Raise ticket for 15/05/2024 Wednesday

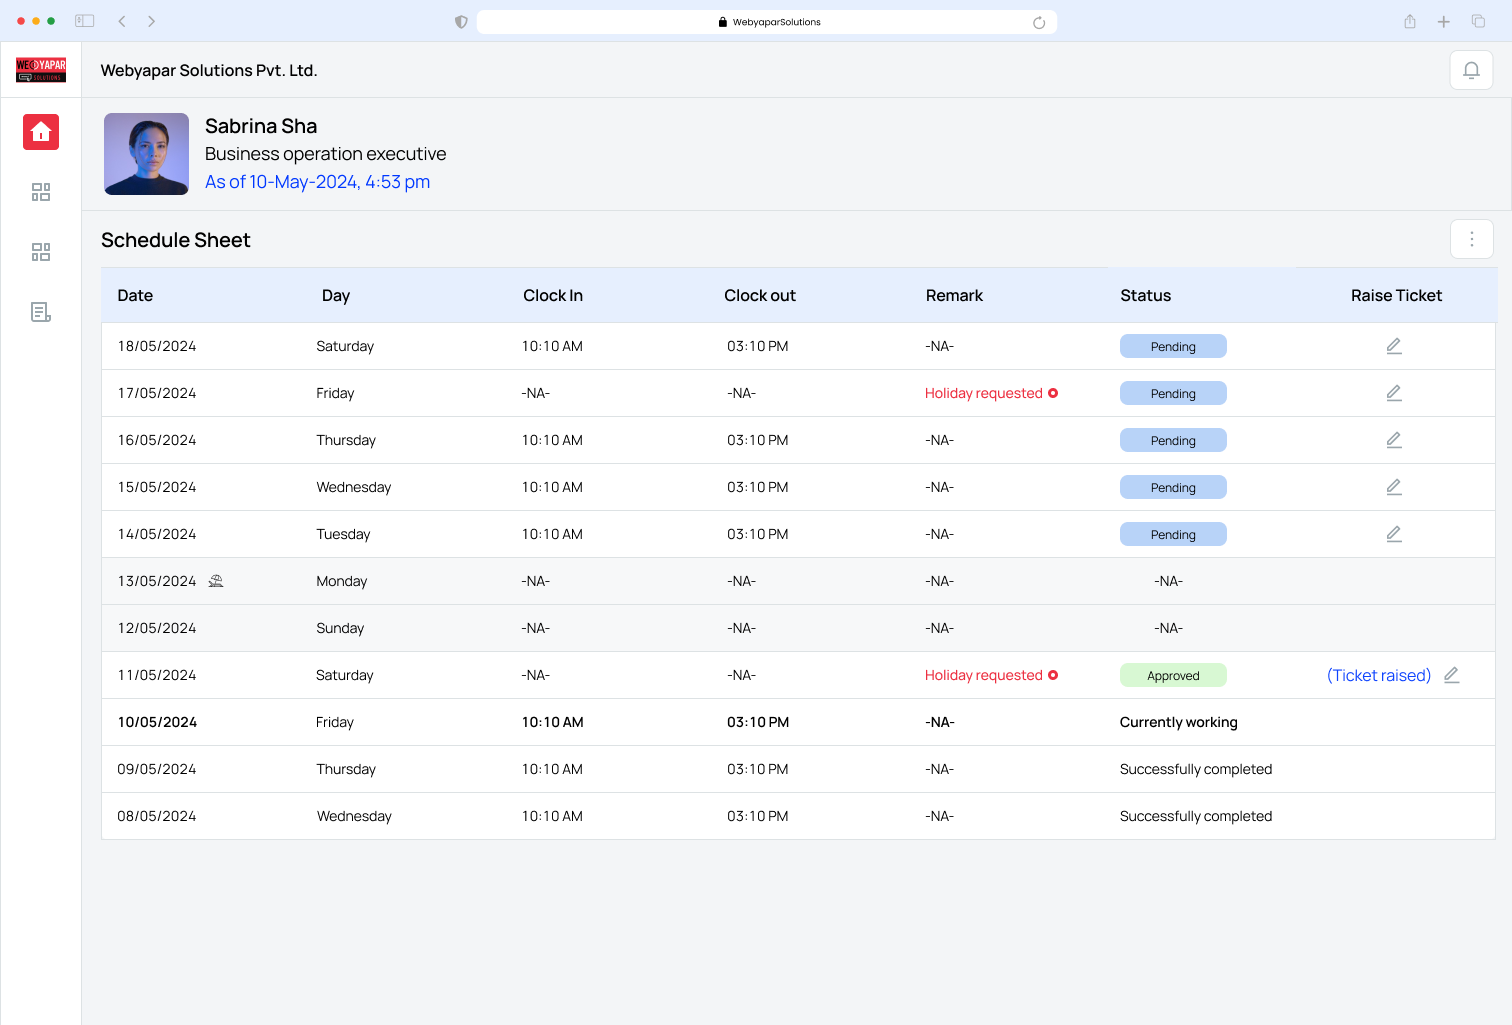click(1394, 487)
